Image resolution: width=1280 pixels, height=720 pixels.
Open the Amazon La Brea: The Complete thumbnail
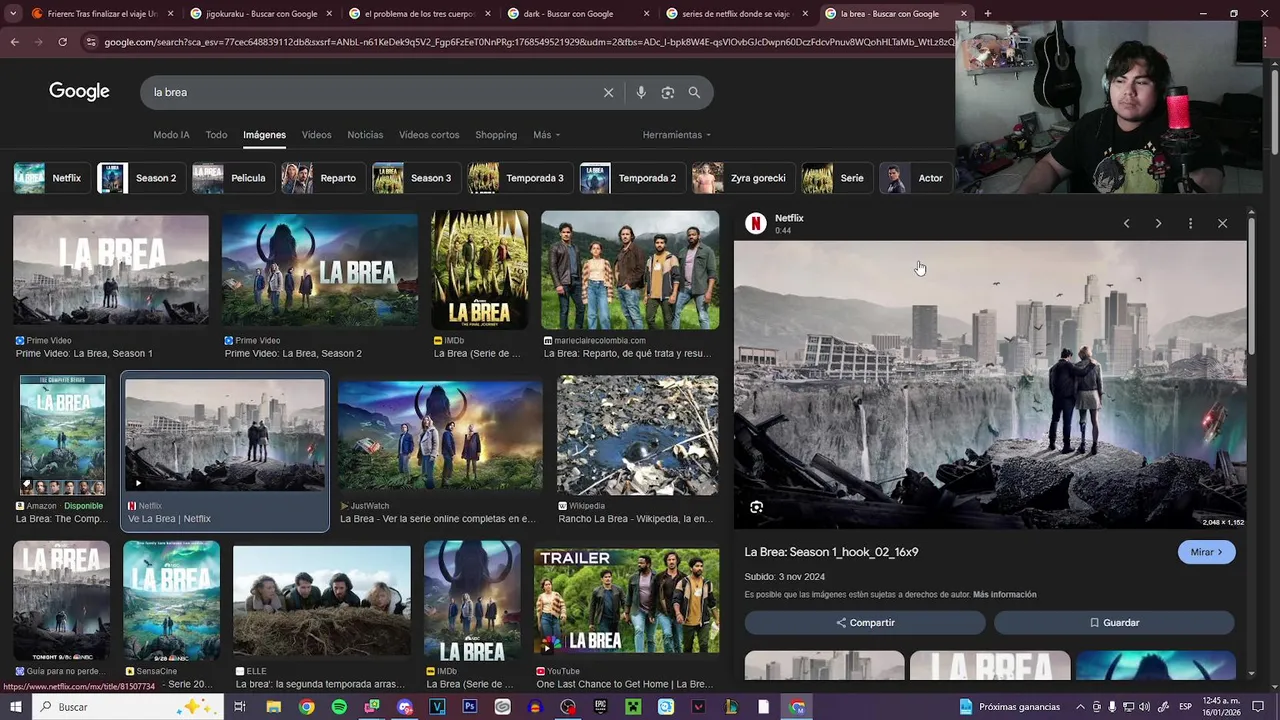coord(62,435)
